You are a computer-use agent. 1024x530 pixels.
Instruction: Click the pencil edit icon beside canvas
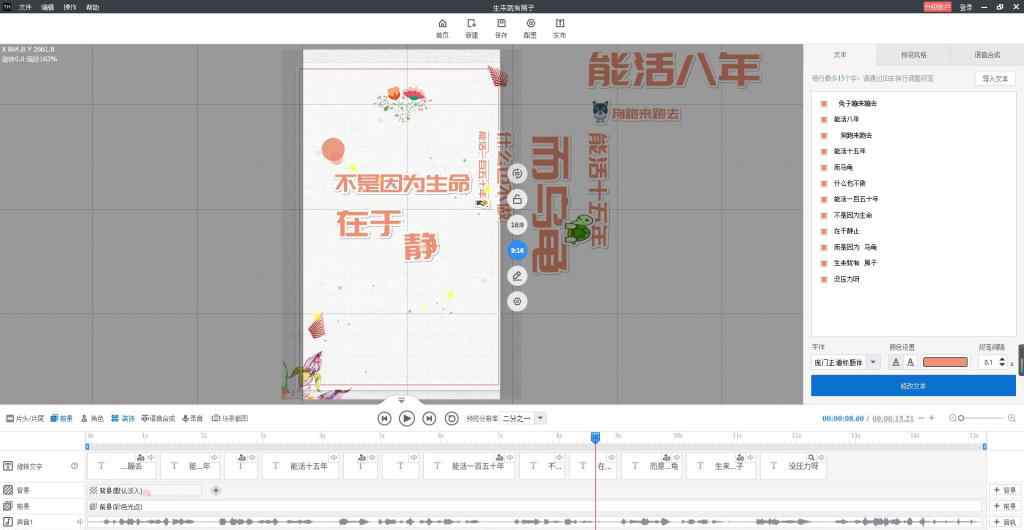coord(517,275)
